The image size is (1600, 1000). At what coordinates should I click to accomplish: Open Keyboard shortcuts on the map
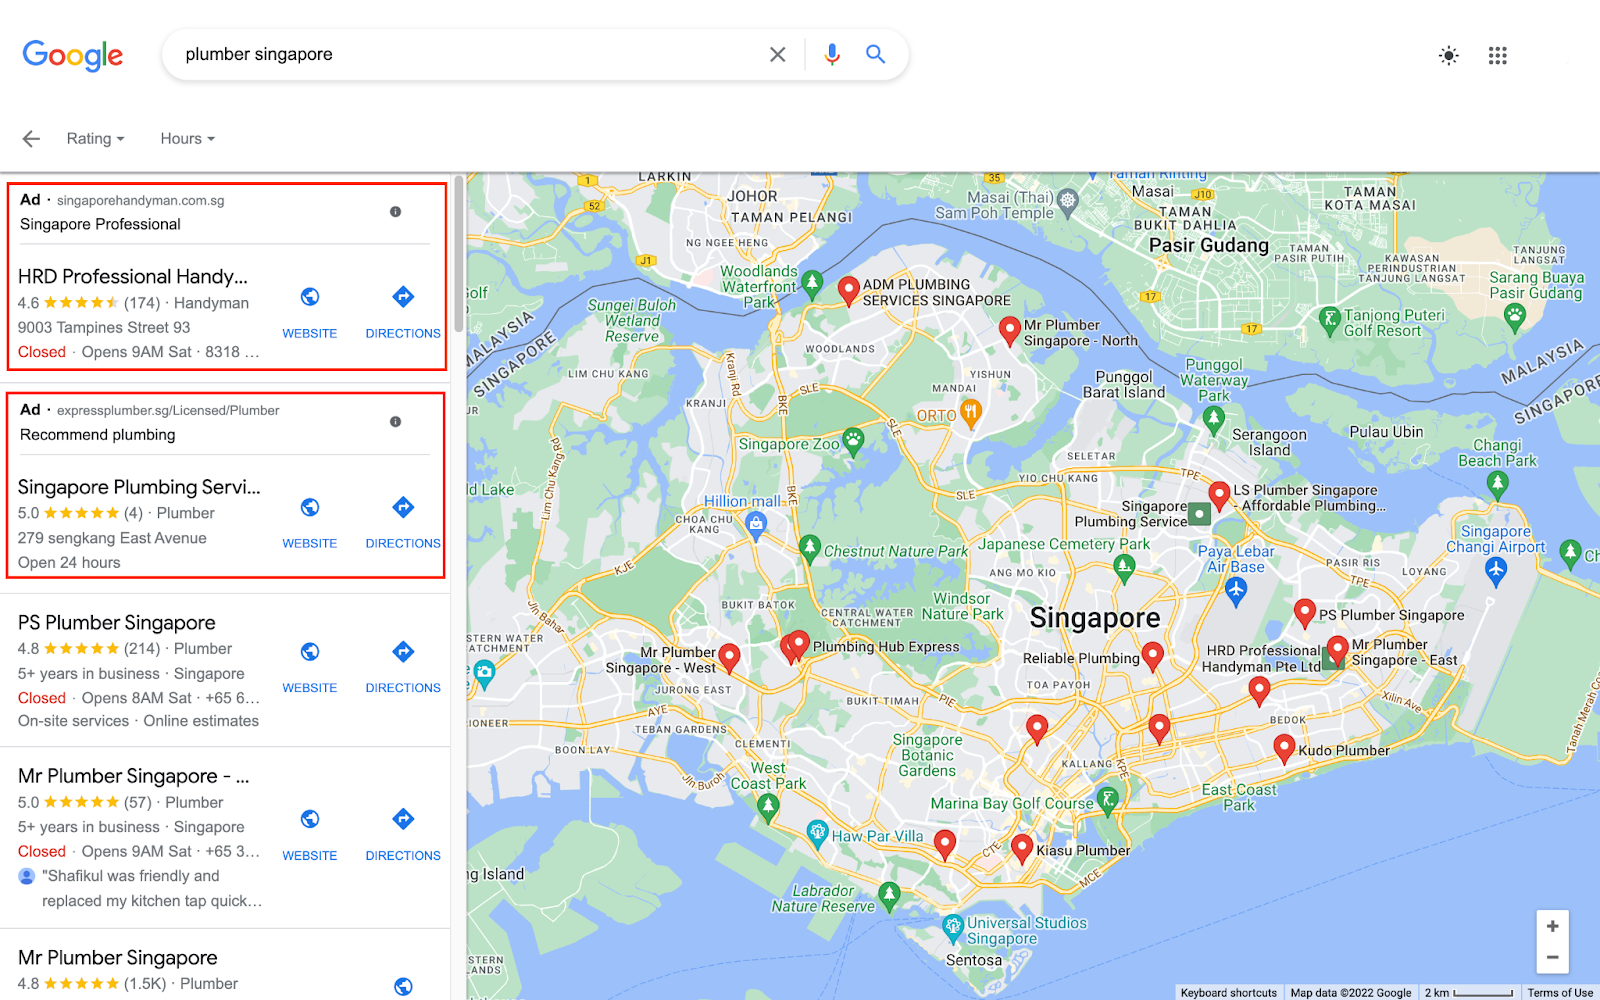pos(1229,993)
